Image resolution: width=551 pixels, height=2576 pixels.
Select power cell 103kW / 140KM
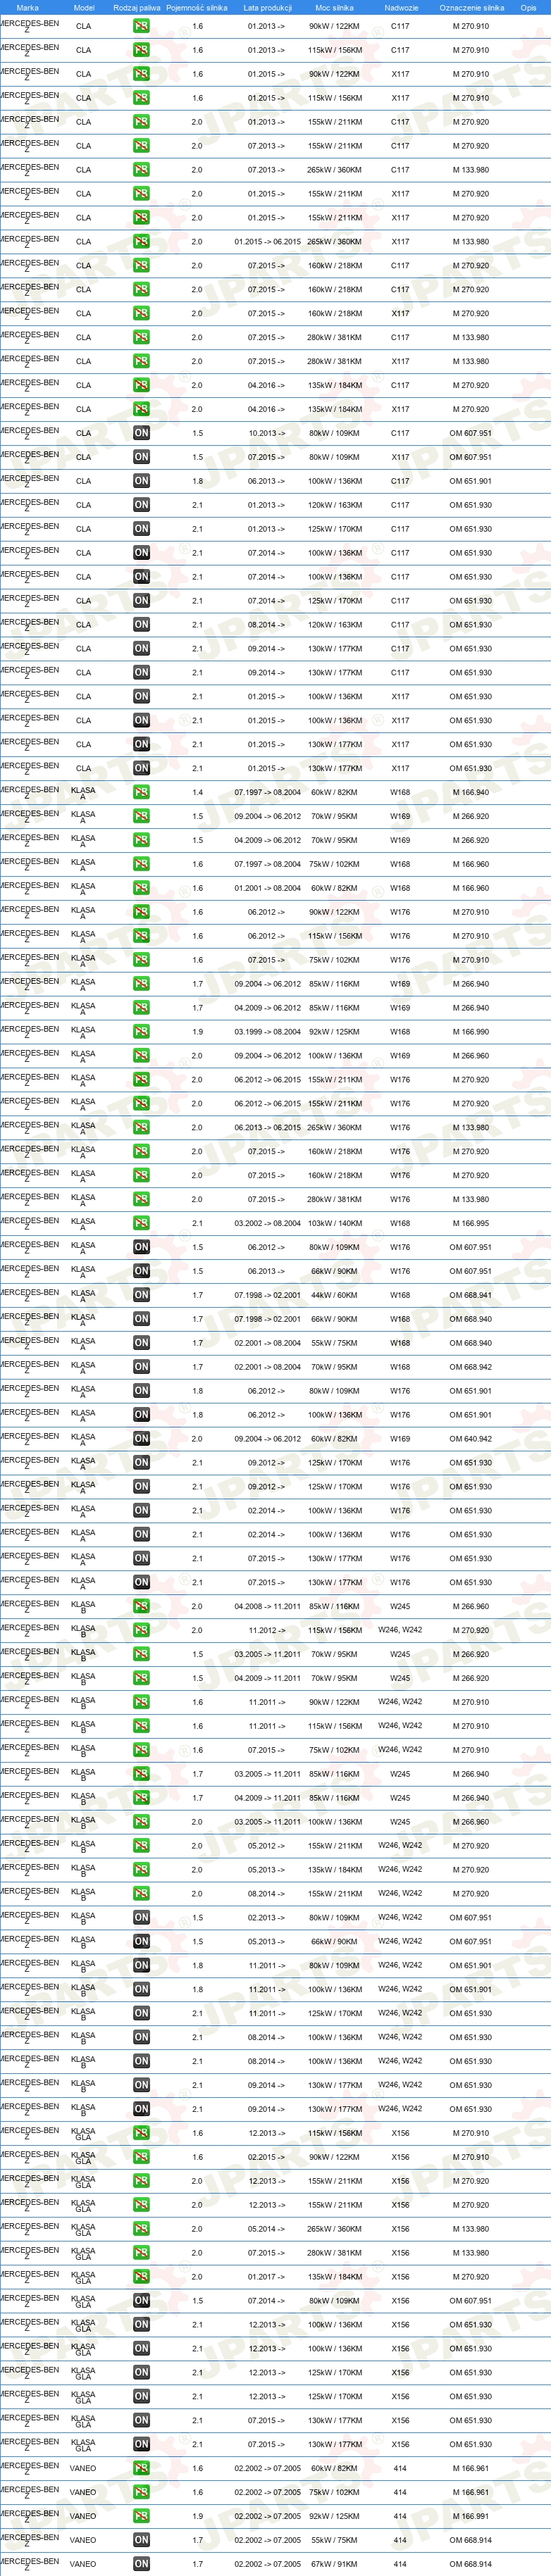point(334,1223)
